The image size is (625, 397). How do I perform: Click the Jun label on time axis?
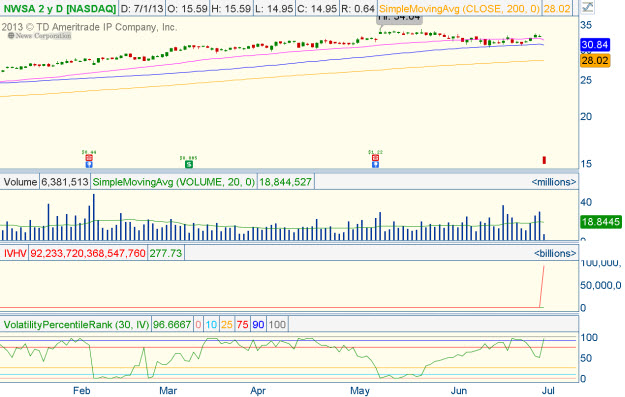459,391
